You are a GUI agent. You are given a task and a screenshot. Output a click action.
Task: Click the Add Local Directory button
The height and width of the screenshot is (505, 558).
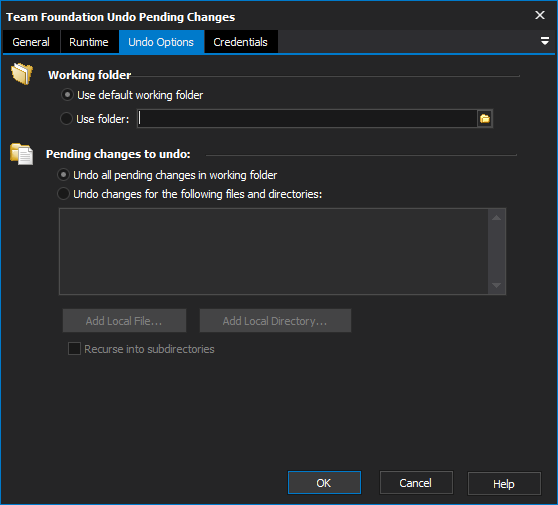click(275, 321)
